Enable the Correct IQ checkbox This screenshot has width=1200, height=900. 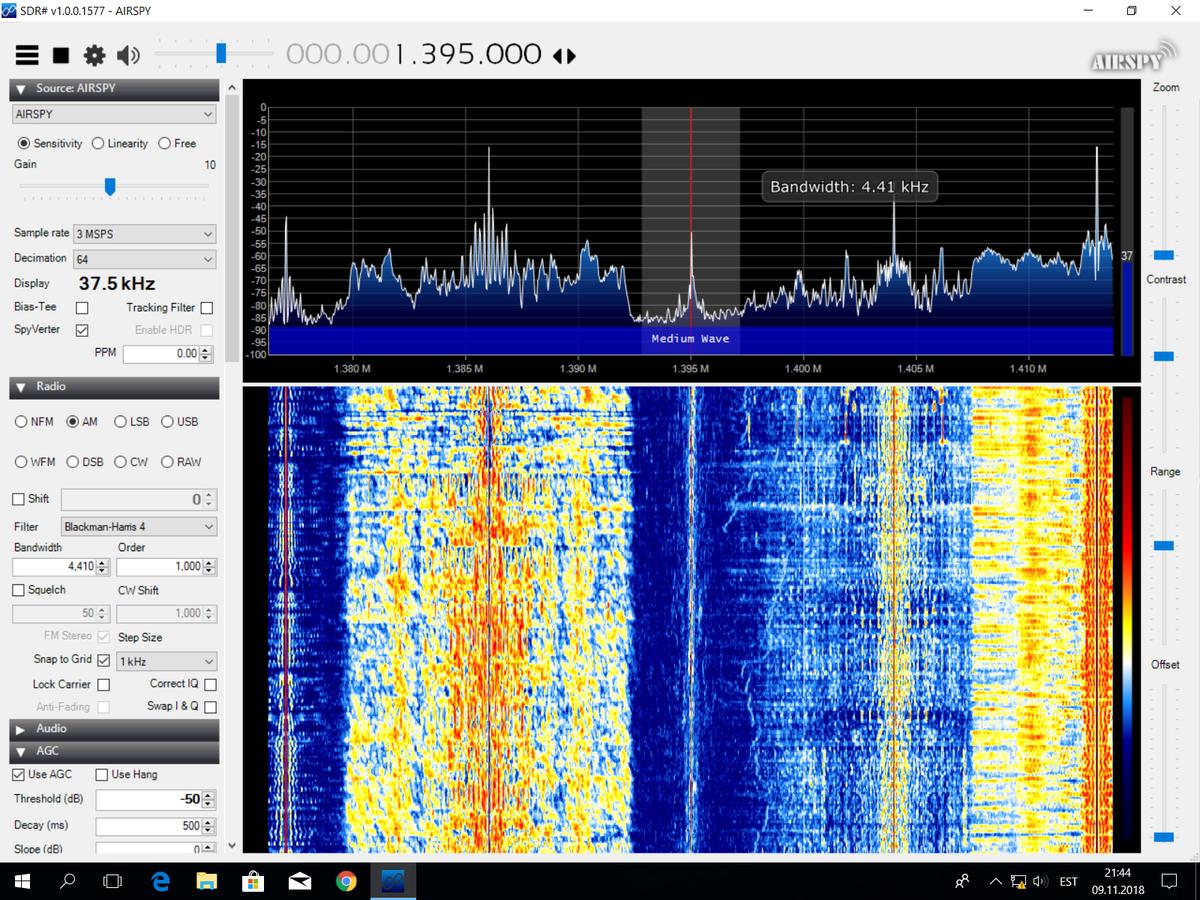pos(210,685)
